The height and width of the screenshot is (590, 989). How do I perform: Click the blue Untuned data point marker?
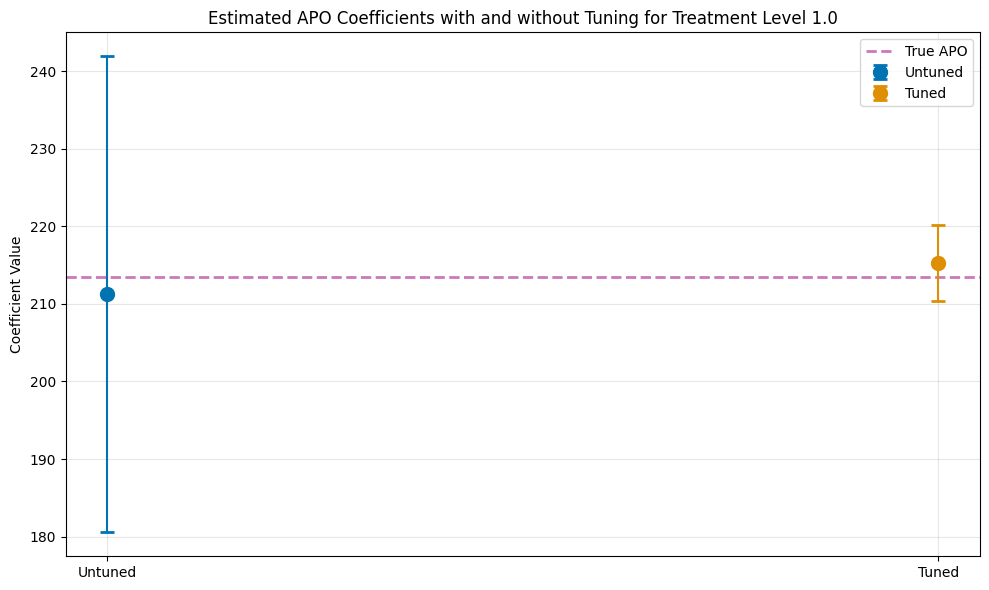coord(107,294)
